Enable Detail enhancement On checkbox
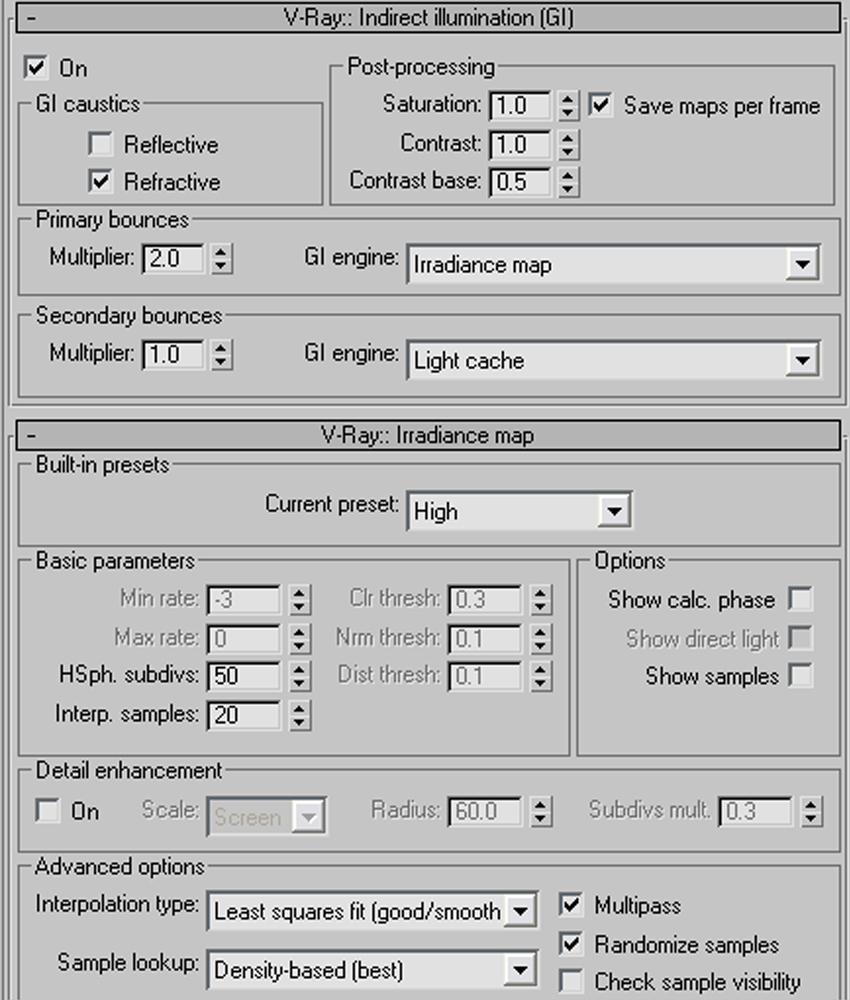 [47, 811]
